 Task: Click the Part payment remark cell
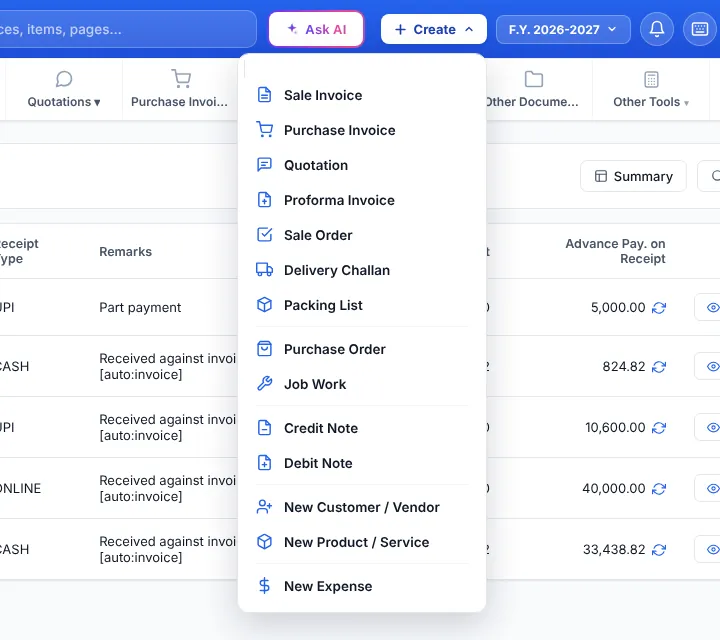[x=140, y=307]
